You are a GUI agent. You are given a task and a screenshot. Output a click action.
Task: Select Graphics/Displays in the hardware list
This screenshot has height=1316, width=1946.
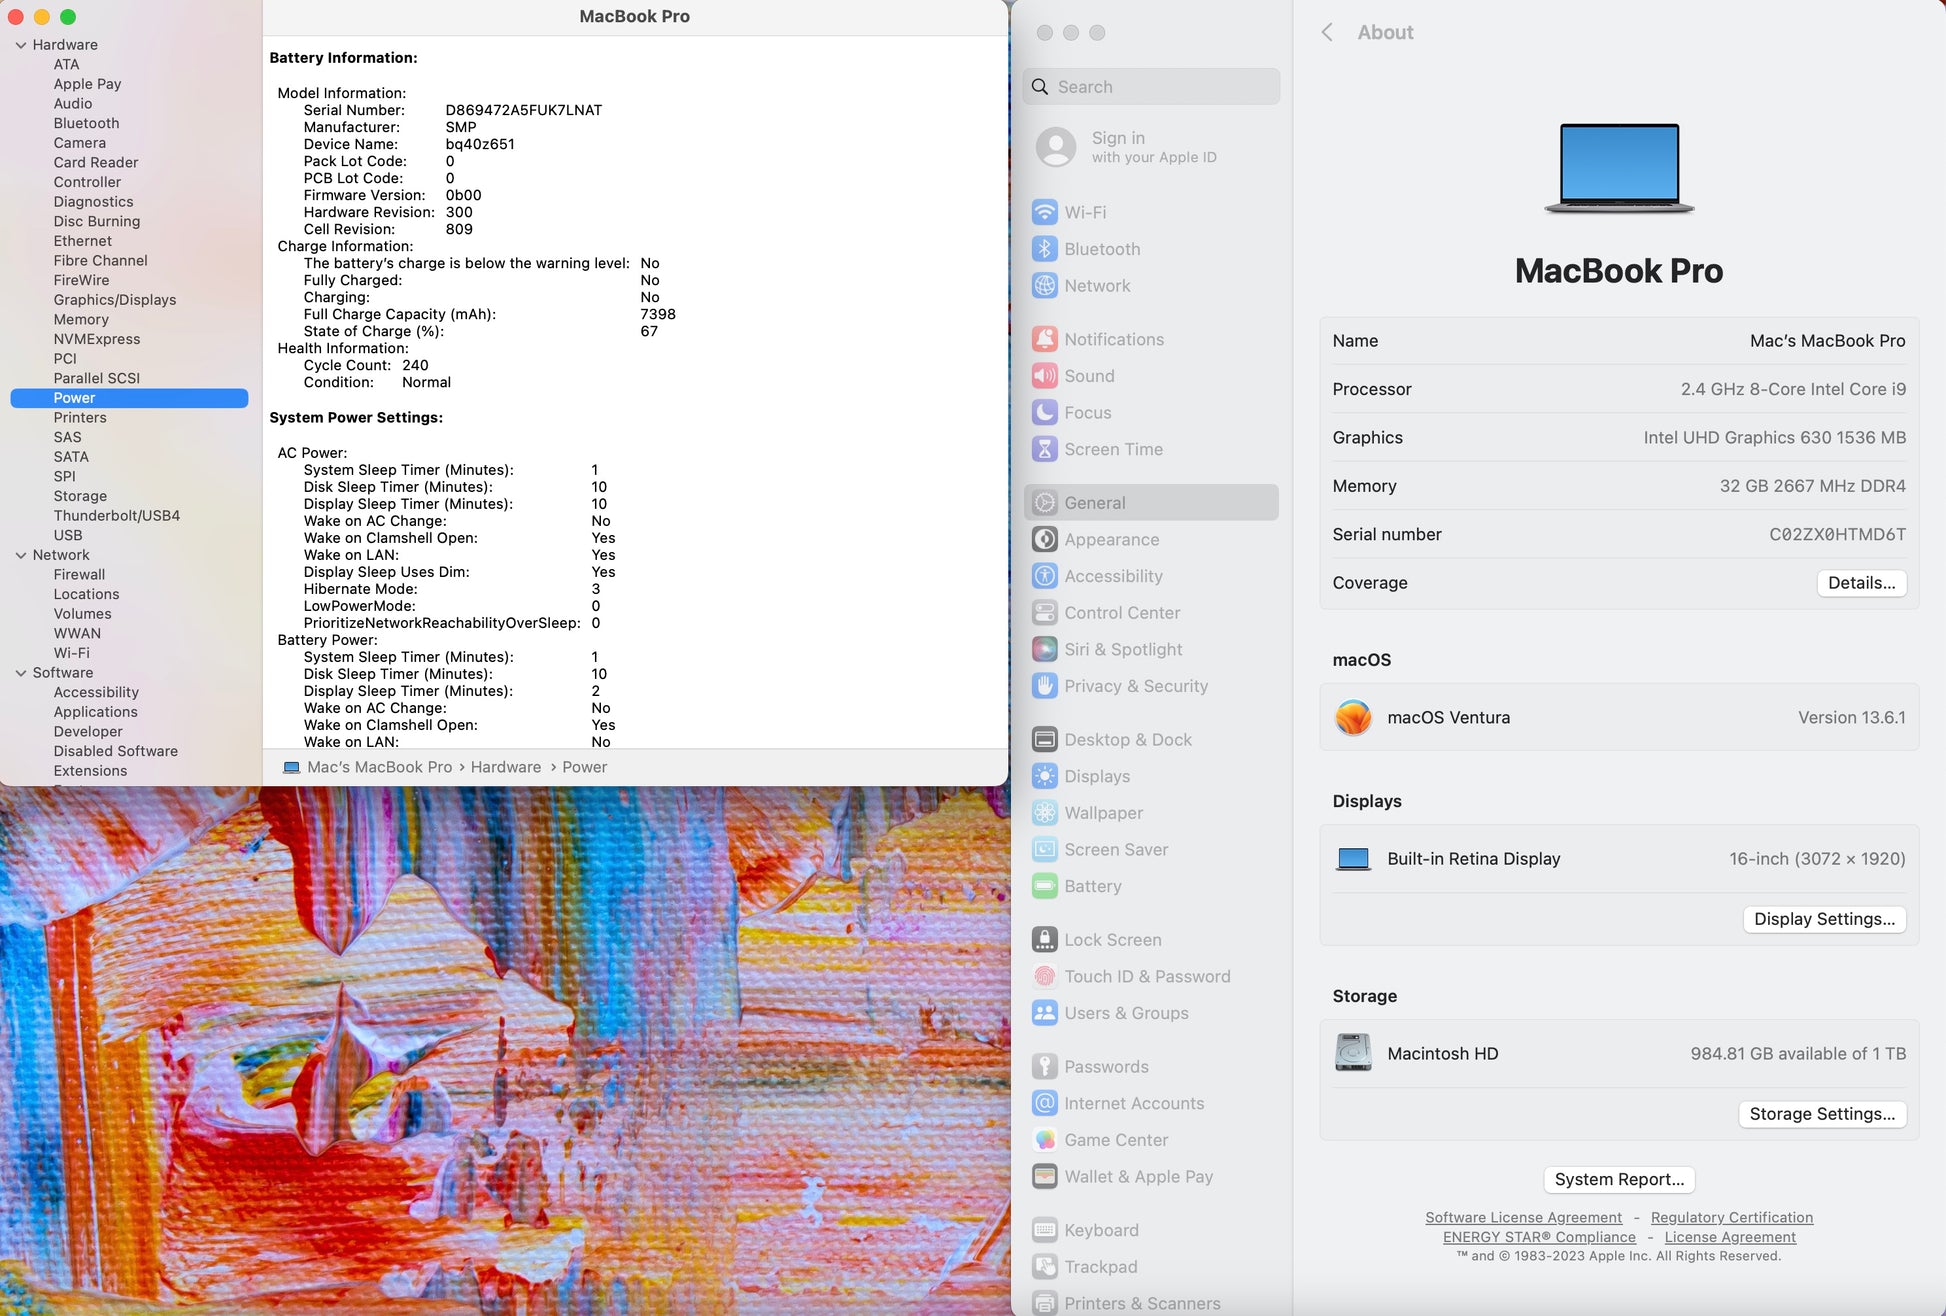pyautogui.click(x=114, y=300)
